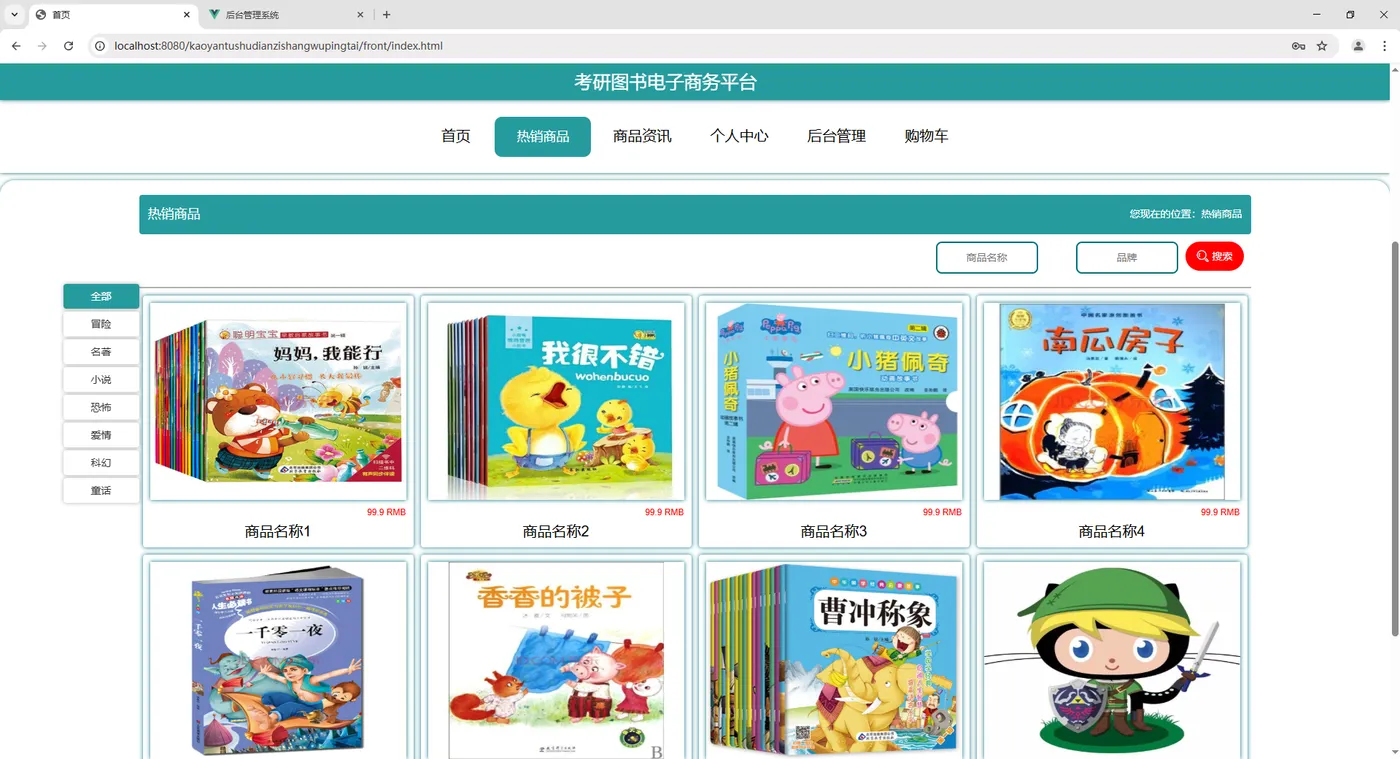Click the 商品名称3 product title
Screen dimensions: 1400x759
(x=834, y=532)
